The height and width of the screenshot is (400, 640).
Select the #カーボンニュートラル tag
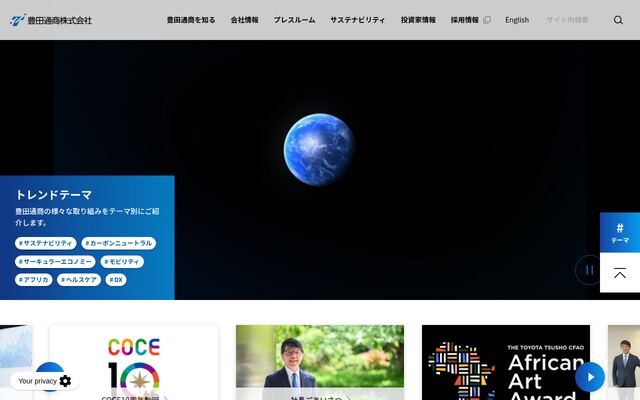tap(119, 243)
